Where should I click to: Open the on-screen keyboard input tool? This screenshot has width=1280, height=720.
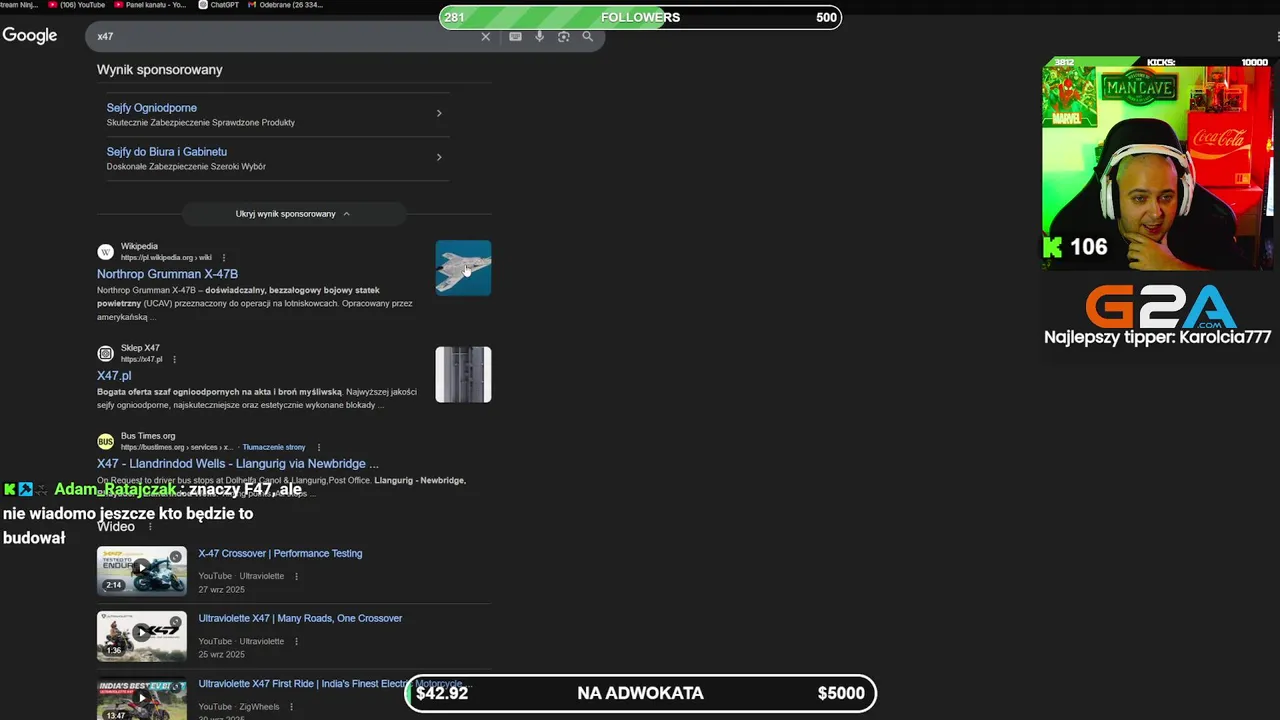point(515,36)
